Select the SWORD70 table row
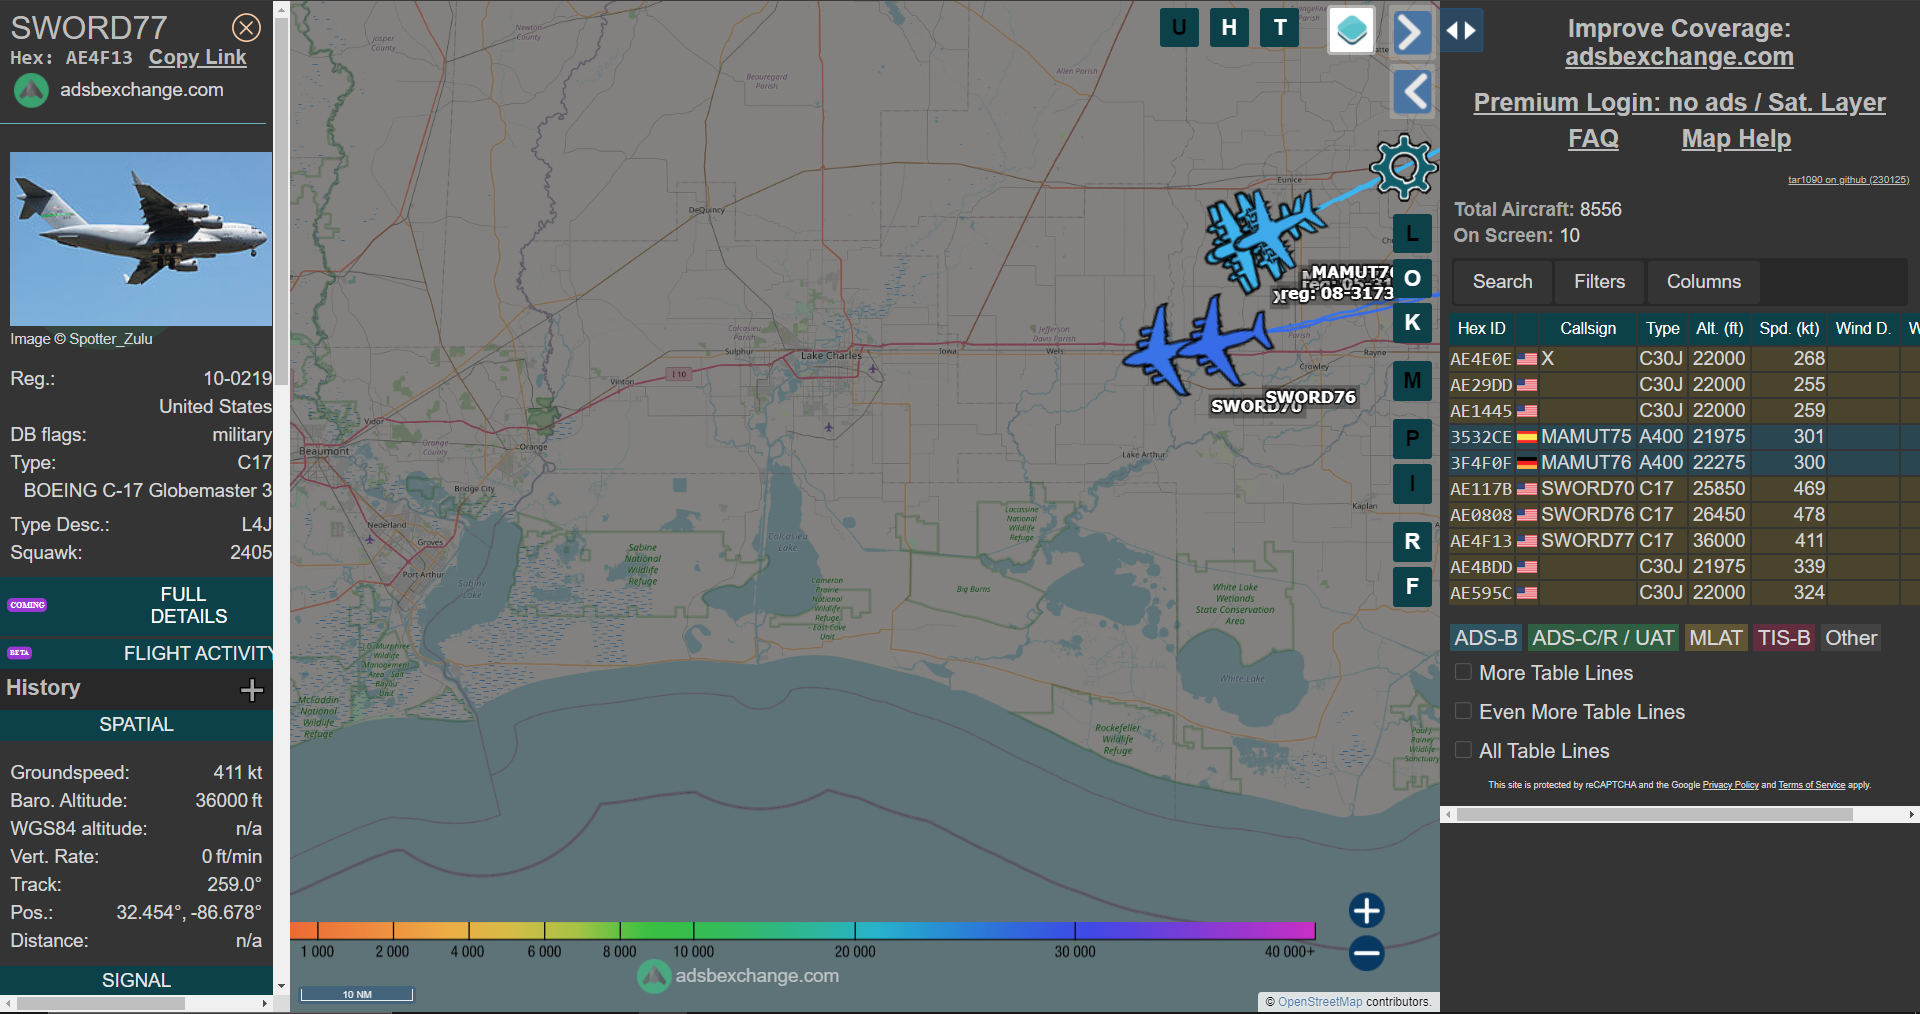The width and height of the screenshot is (1920, 1014). [x=1684, y=489]
